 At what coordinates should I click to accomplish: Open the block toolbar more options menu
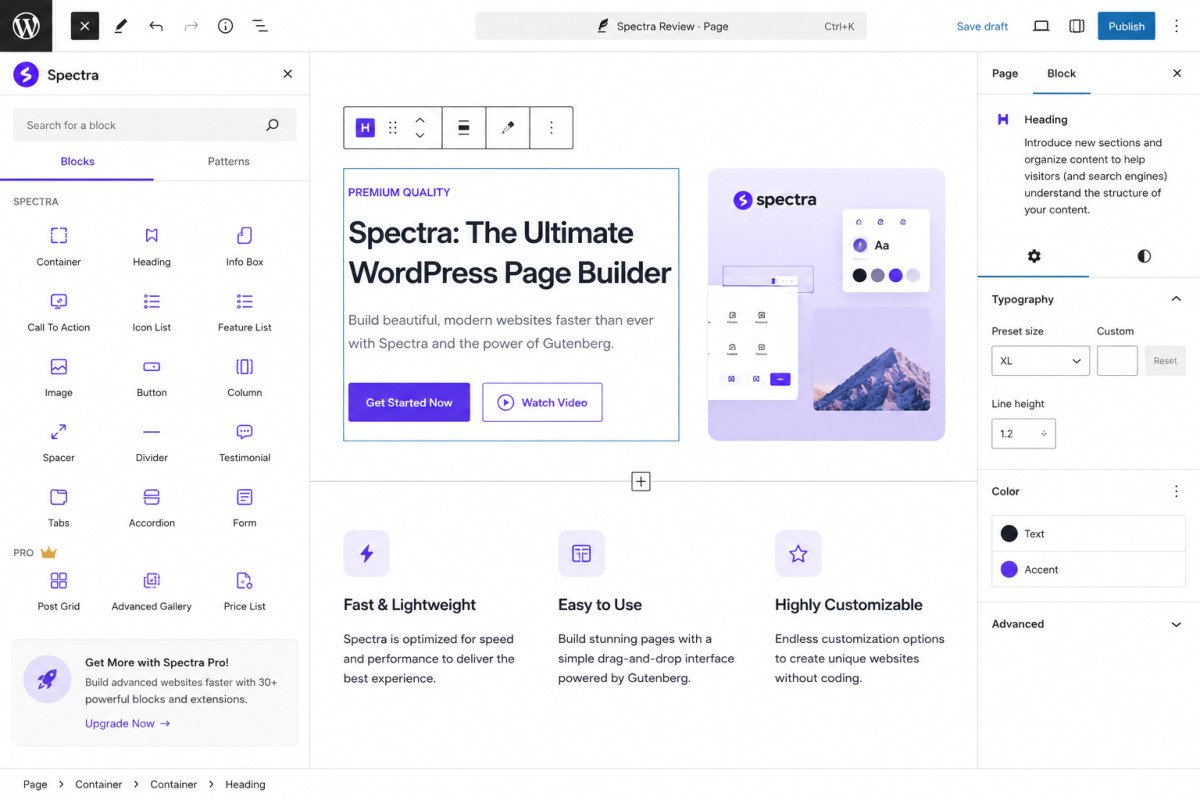(x=551, y=128)
